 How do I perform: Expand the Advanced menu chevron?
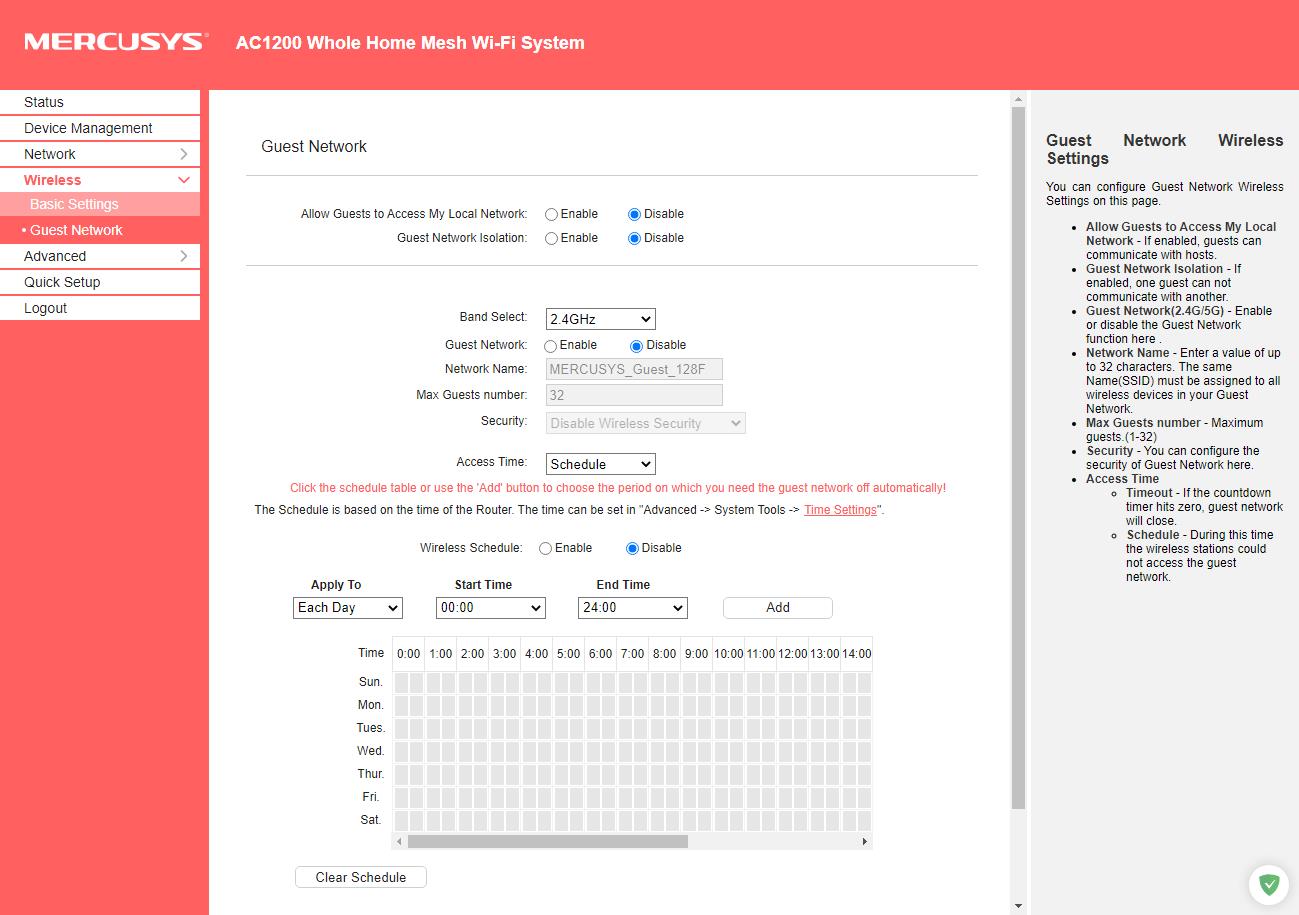183,256
